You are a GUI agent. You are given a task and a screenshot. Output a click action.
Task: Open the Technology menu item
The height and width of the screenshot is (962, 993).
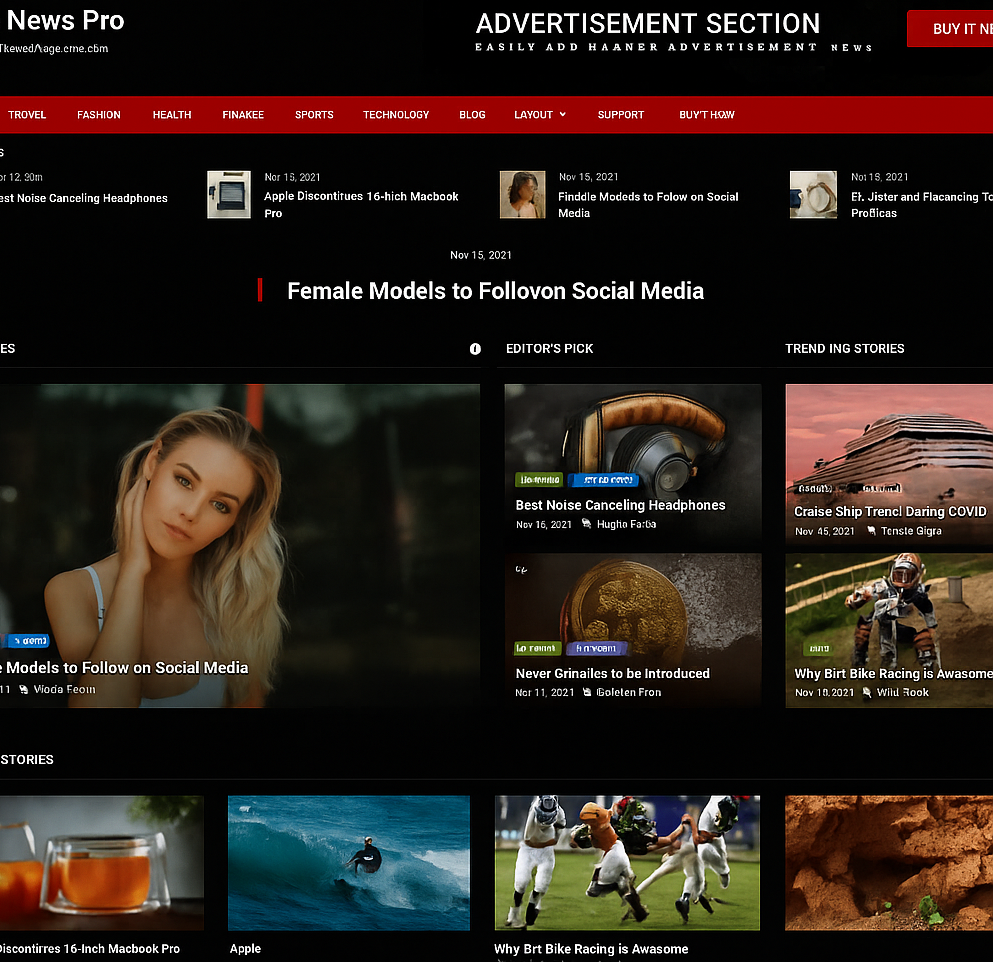point(396,115)
